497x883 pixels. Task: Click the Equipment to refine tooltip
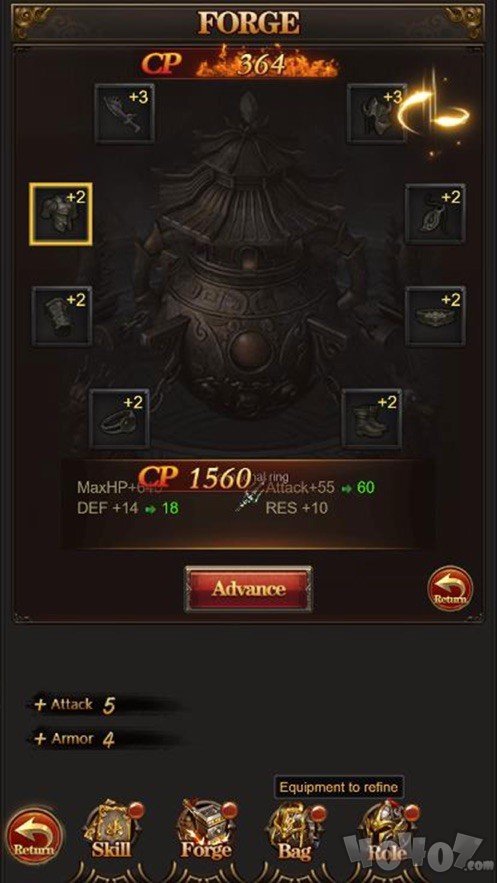[x=339, y=787]
